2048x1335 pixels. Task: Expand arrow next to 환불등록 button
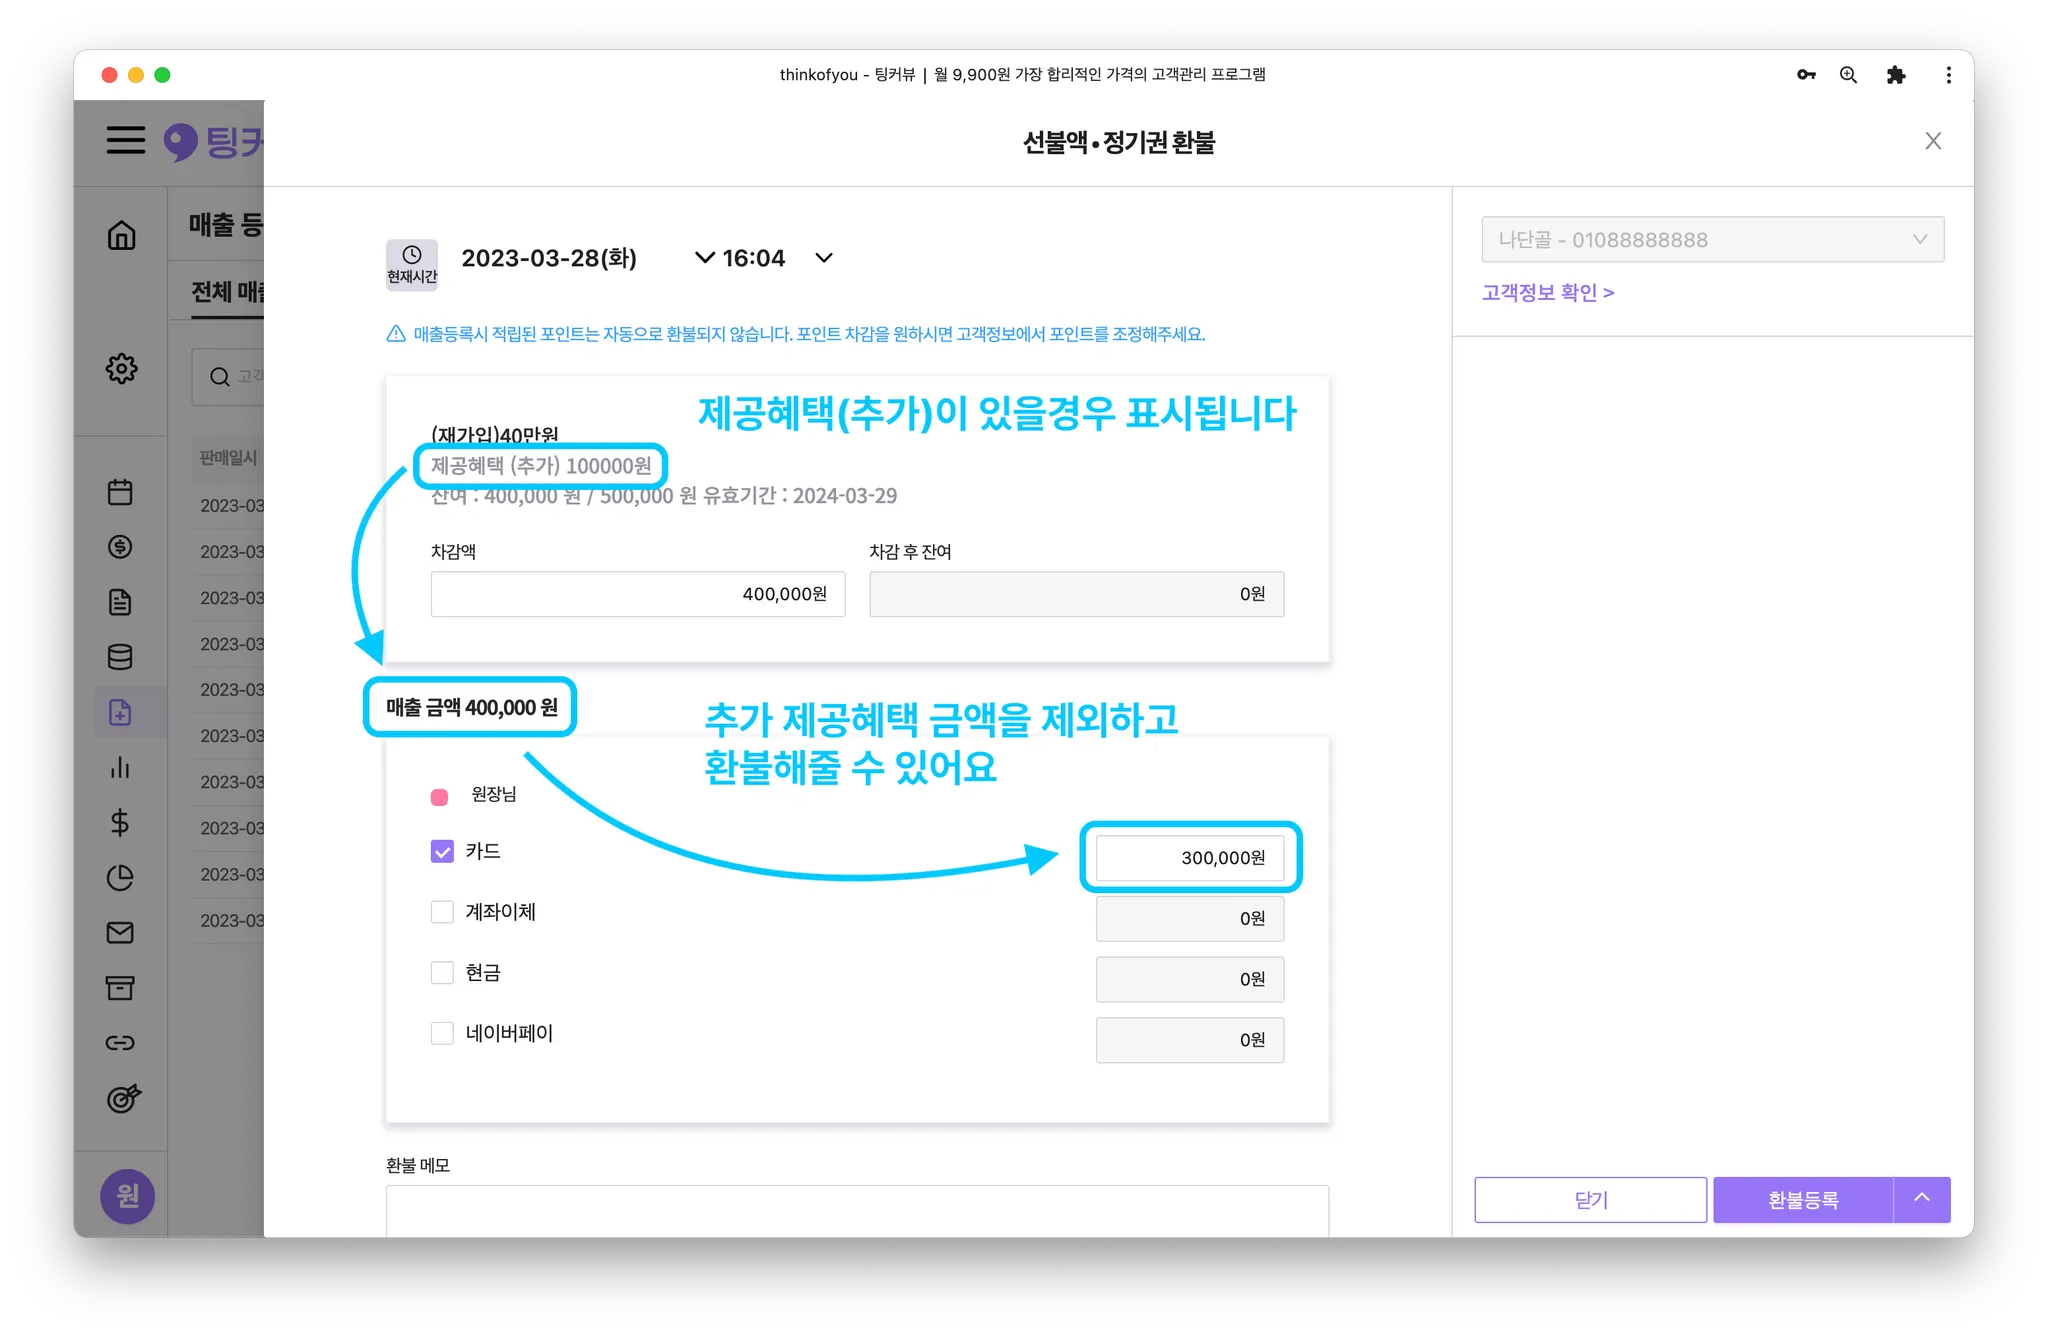pos(1921,1199)
